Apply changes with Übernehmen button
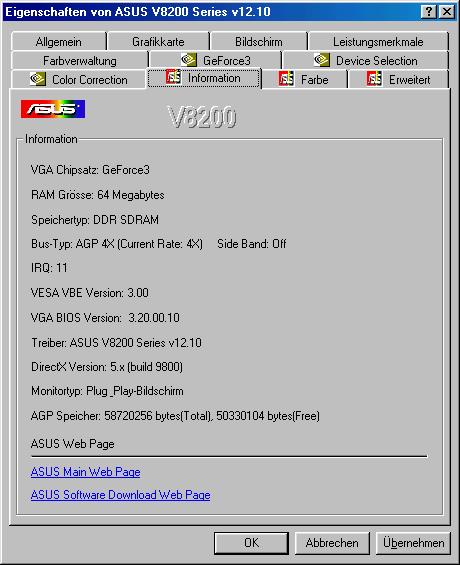 pos(413,543)
